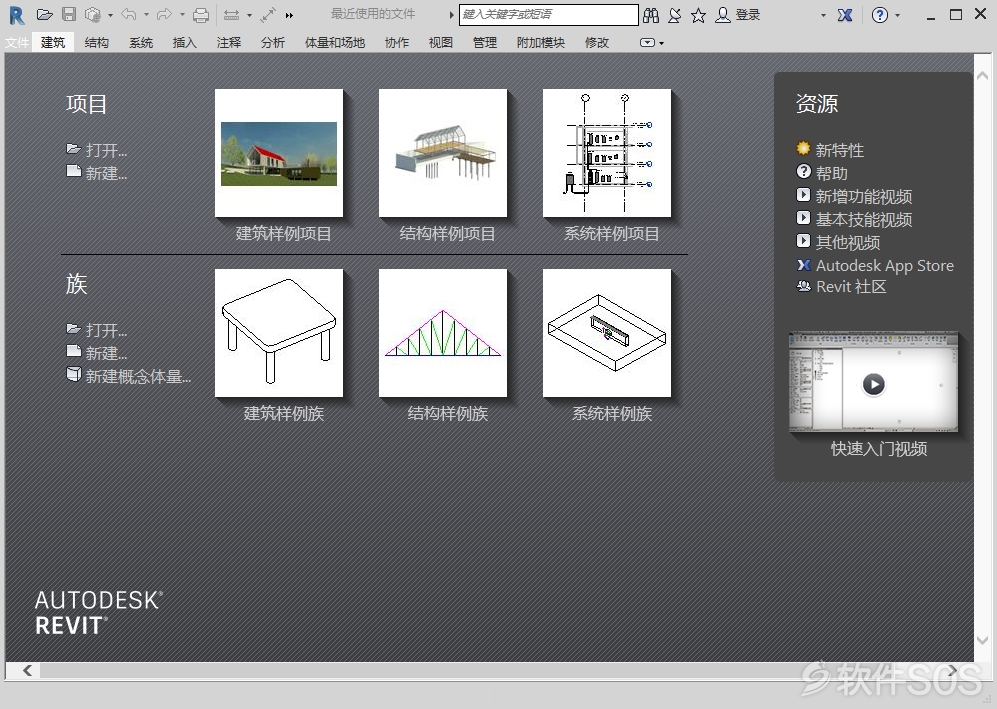Click the diagonal double-arrow tool icon
The height and width of the screenshot is (709, 997).
tap(268, 15)
